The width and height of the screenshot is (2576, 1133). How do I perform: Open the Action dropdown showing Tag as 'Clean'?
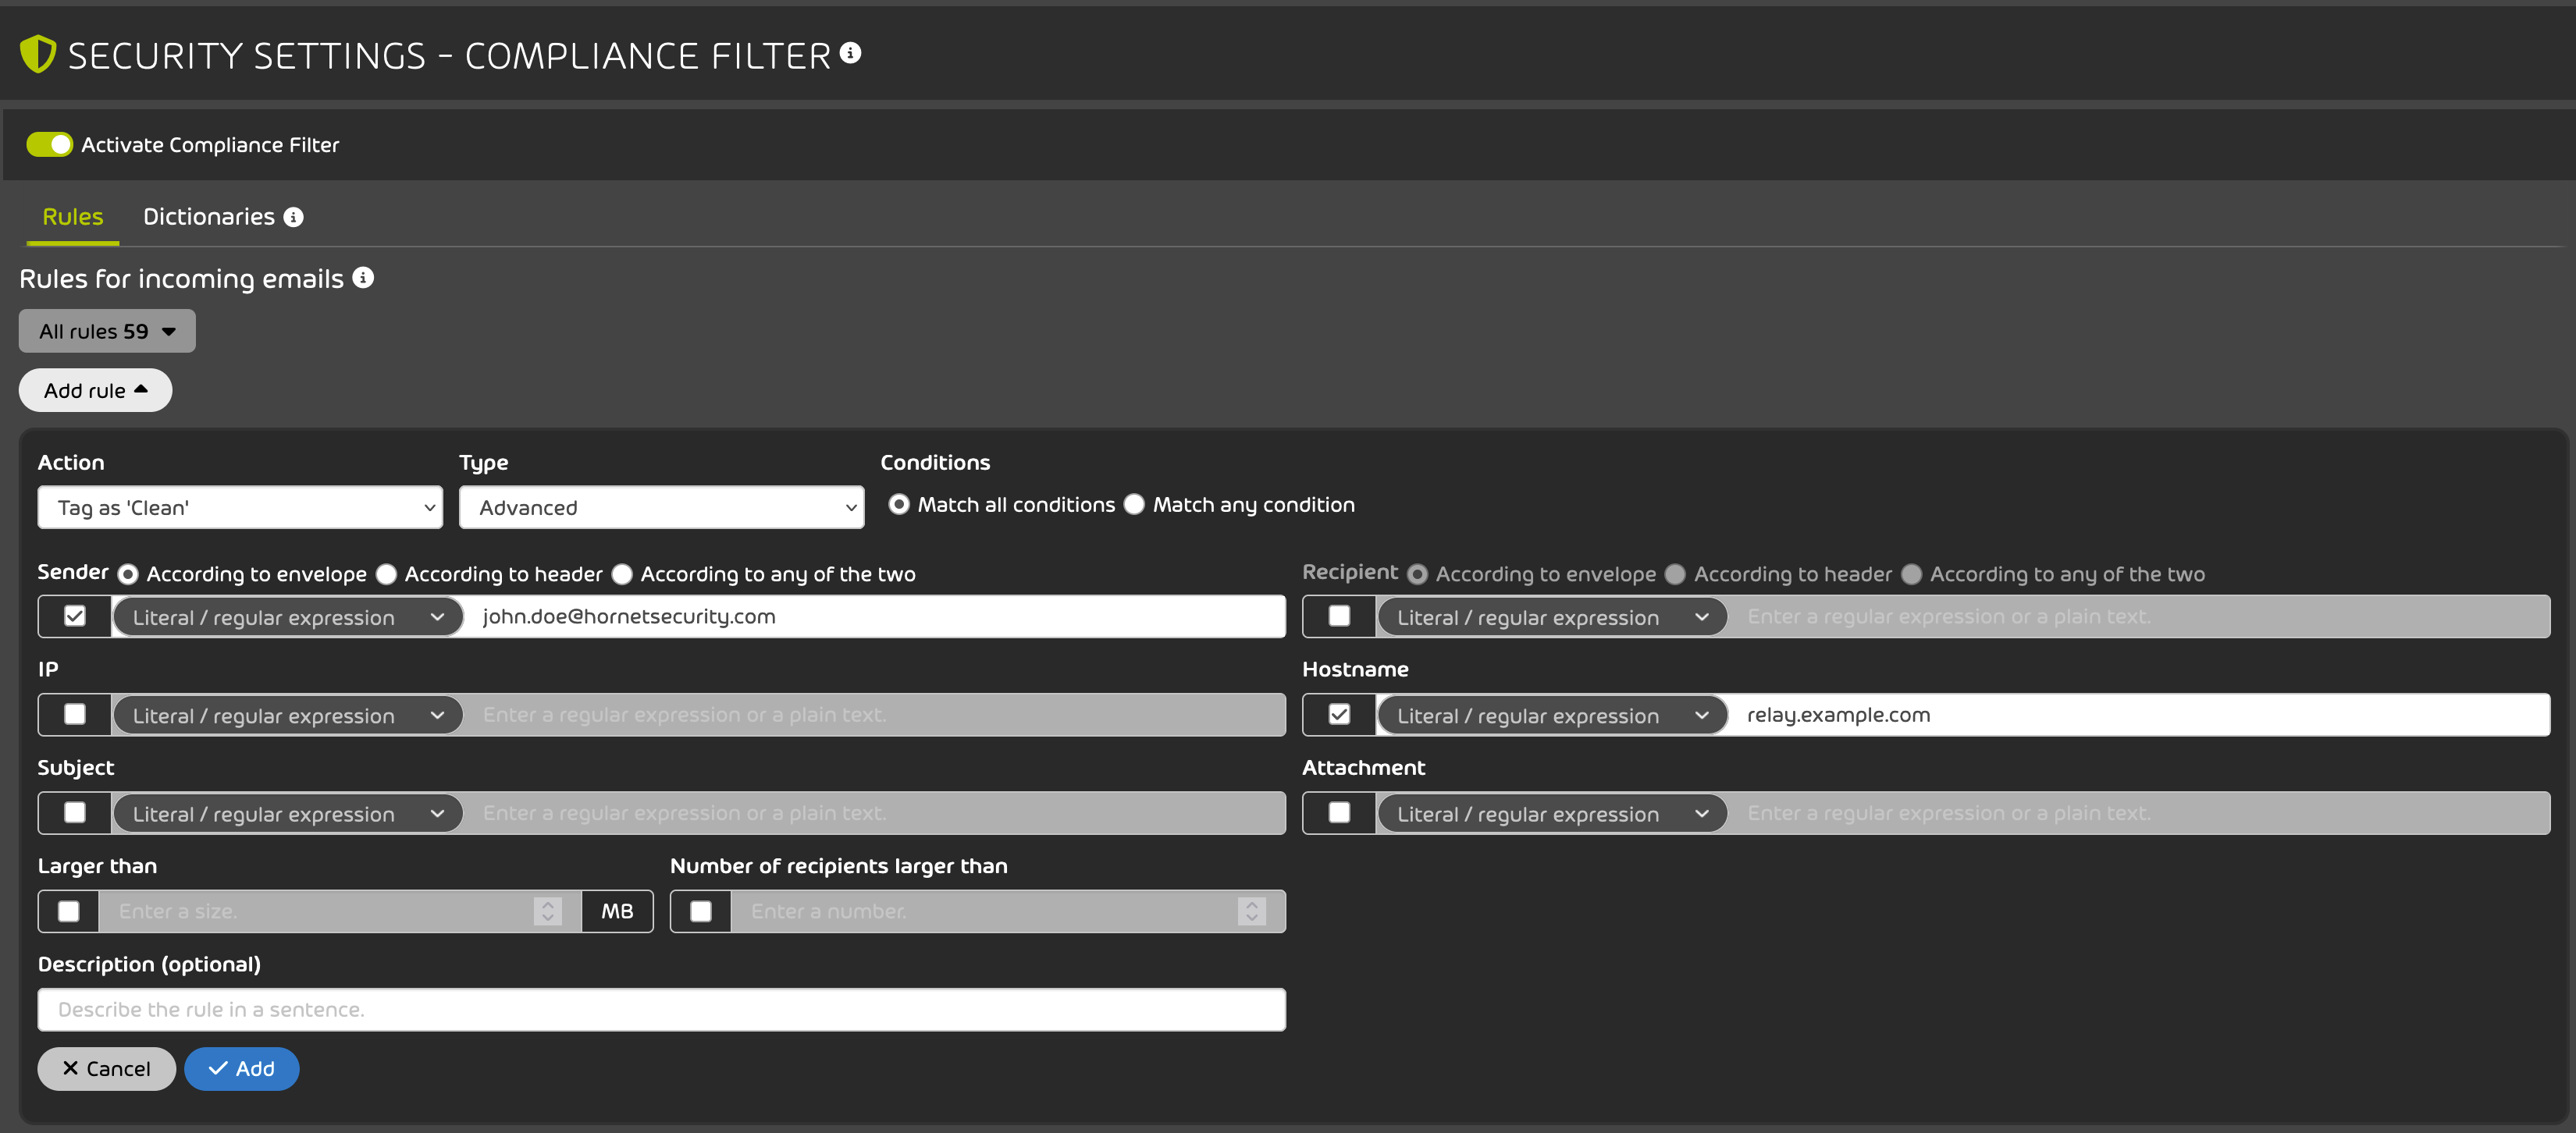(x=240, y=507)
